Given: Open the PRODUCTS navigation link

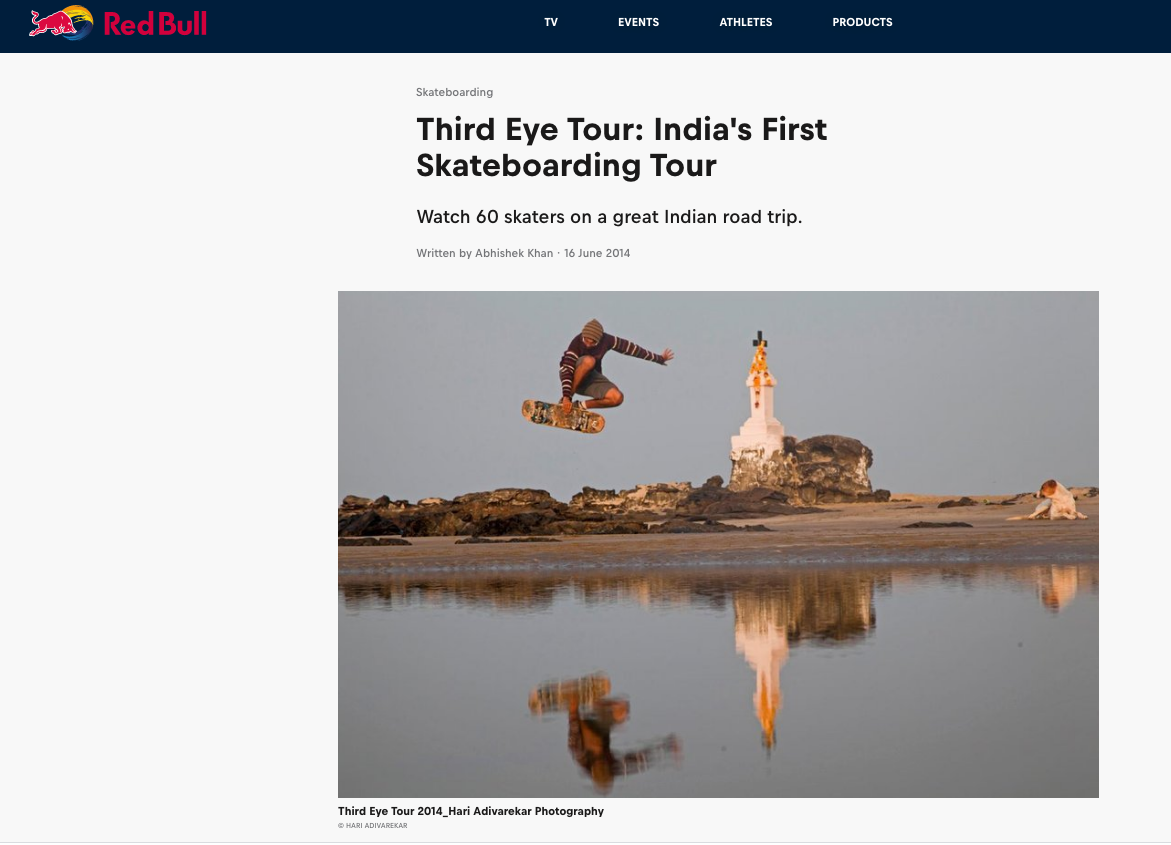Looking at the screenshot, I should click(863, 22).
